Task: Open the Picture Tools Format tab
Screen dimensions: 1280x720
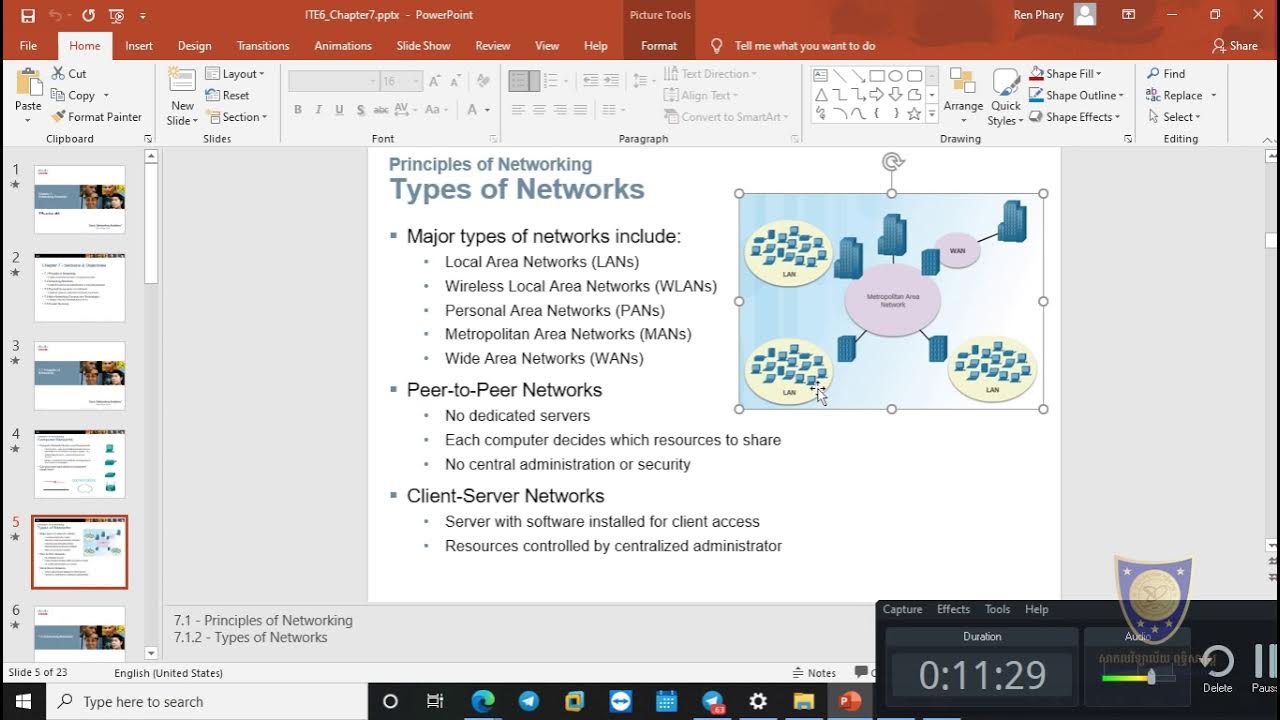Action: click(659, 46)
